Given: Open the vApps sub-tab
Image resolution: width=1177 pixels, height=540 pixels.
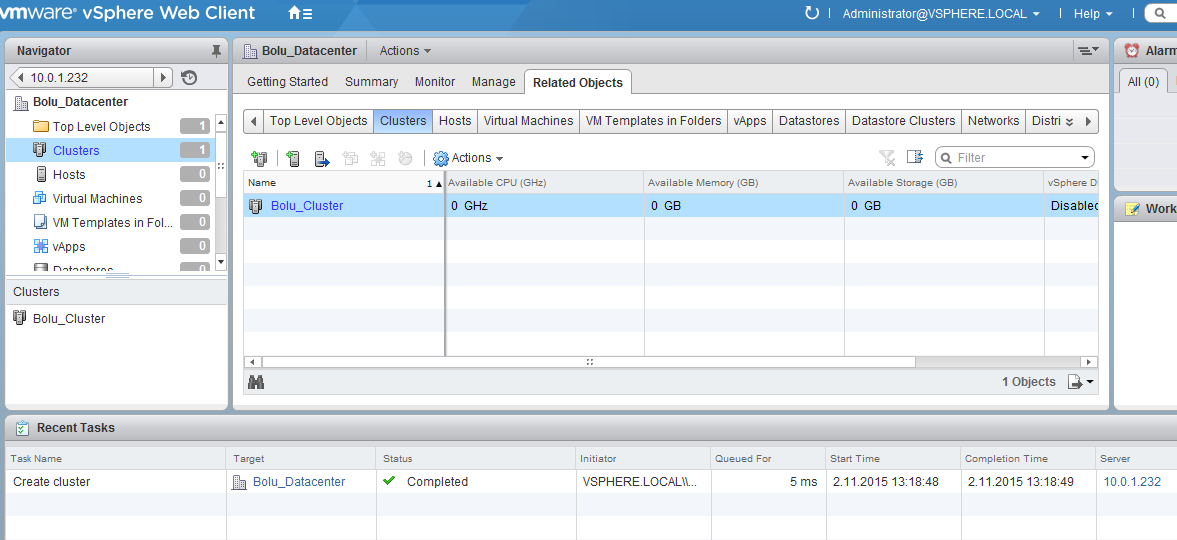Looking at the screenshot, I should 750,121.
